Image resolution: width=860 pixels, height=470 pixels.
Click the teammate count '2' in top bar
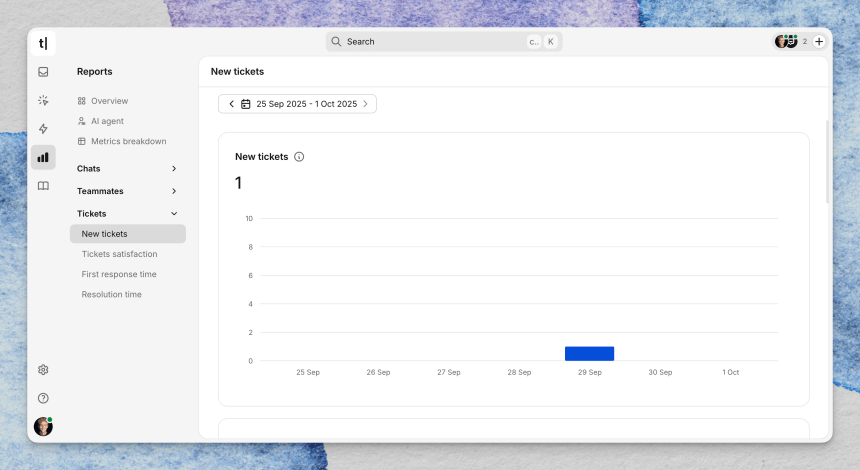coord(805,42)
